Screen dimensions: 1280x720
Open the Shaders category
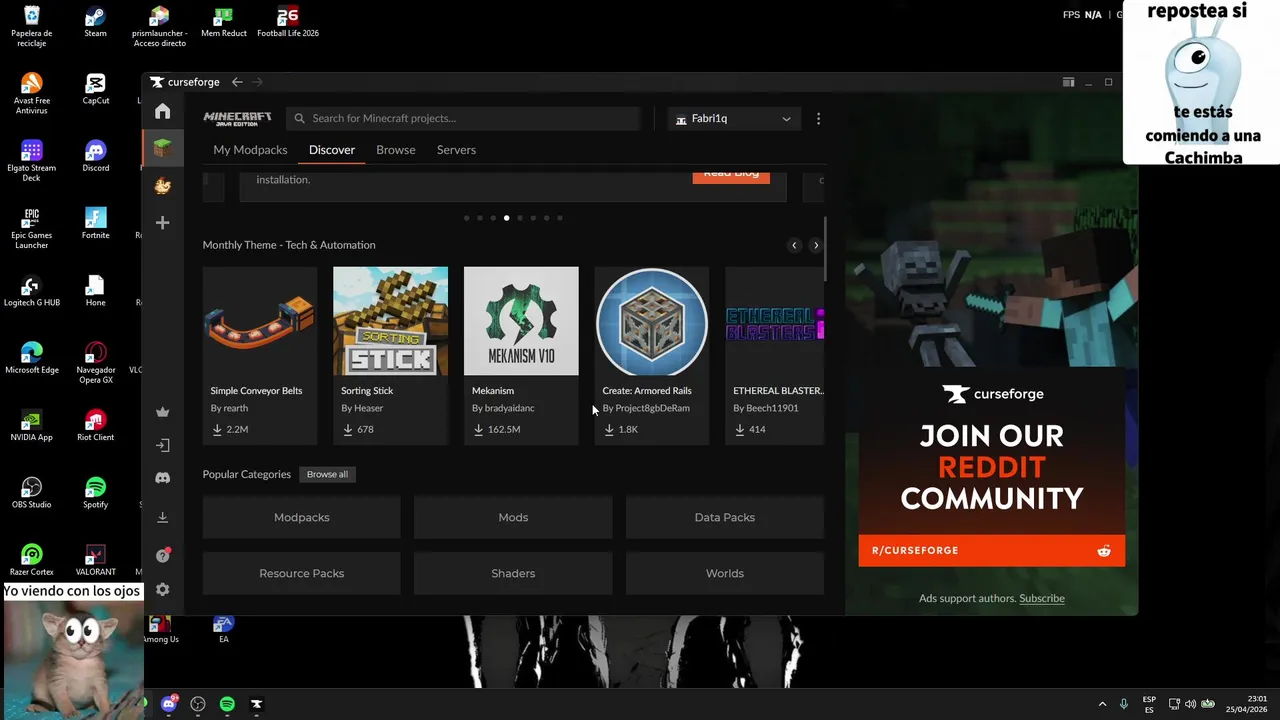pyautogui.click(x=513, y=573)
